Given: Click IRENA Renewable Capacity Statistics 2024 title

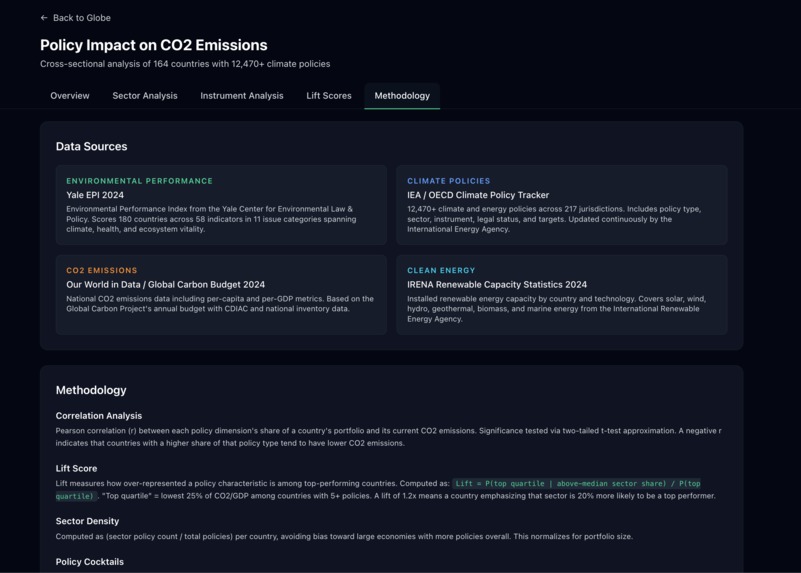Looking at the screenshot, I should point(497,284).
